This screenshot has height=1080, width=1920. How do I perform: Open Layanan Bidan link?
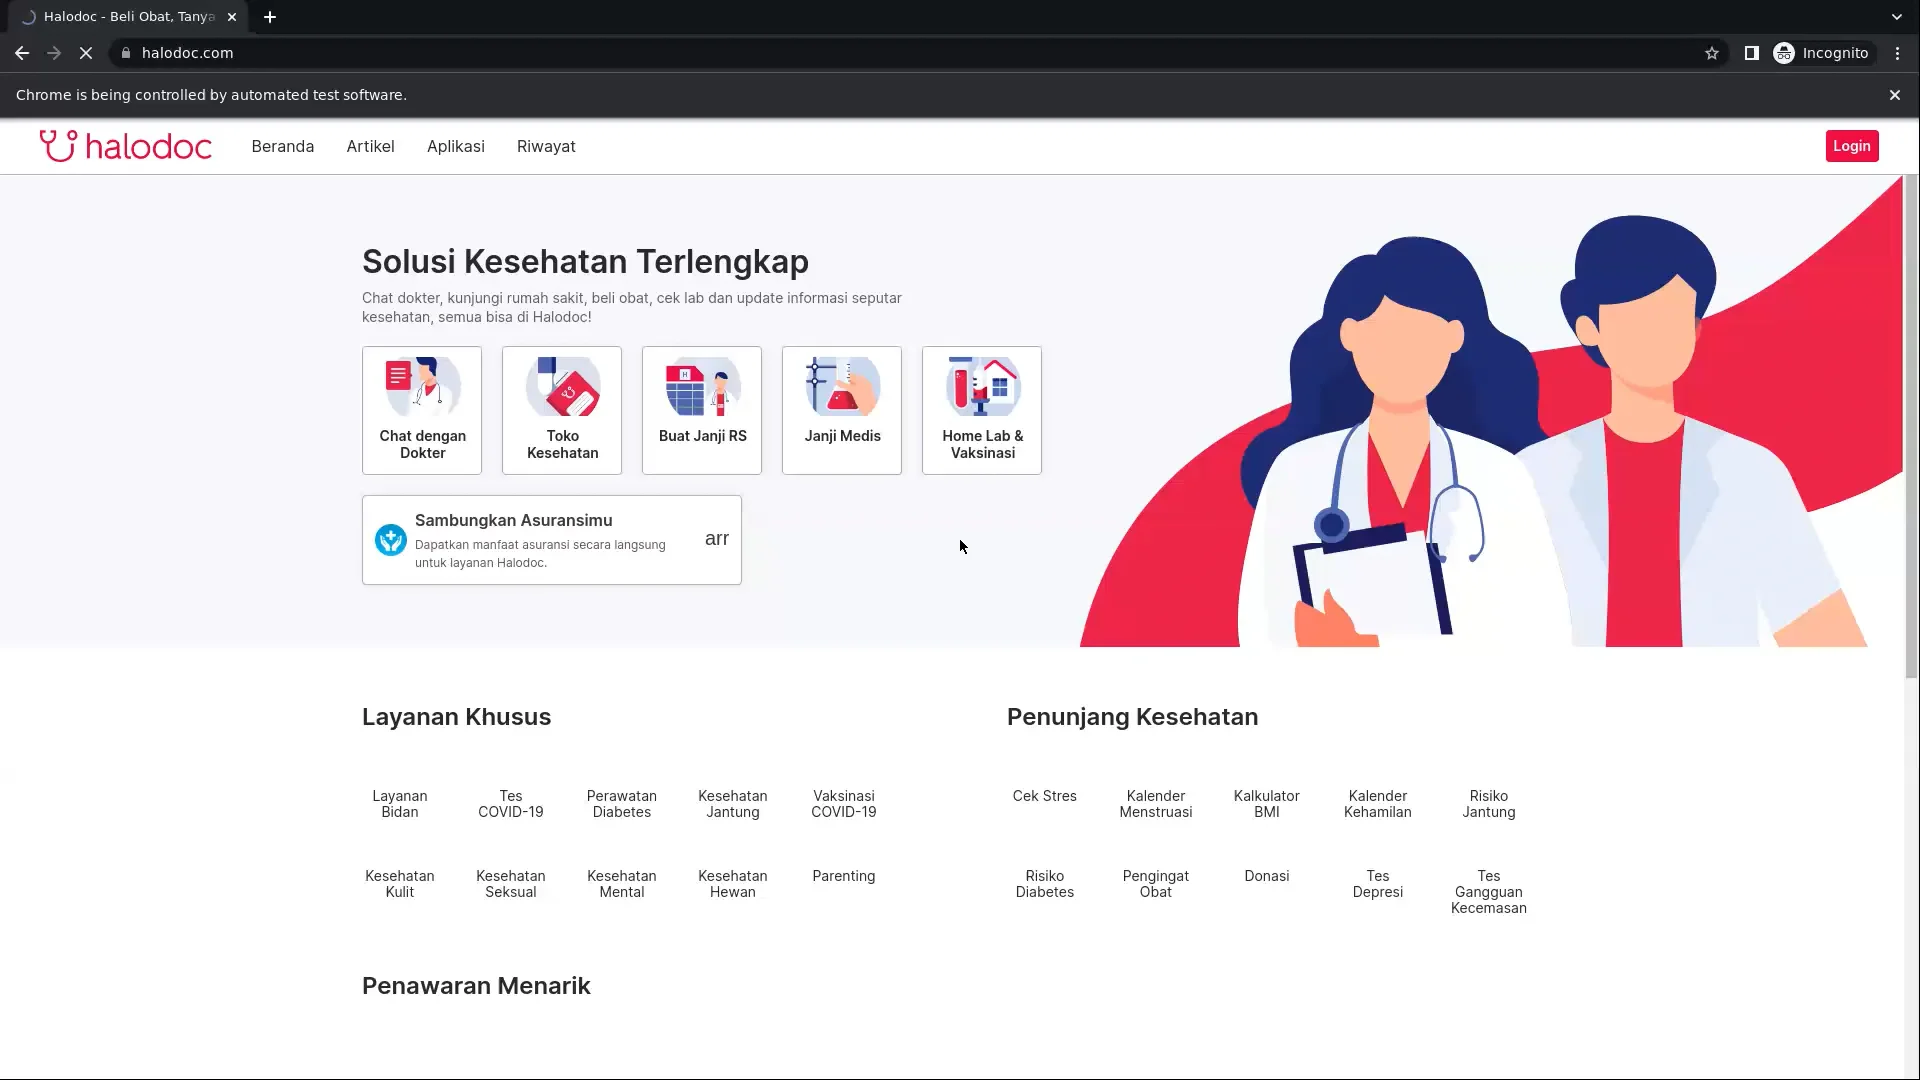tap(400, 804)
